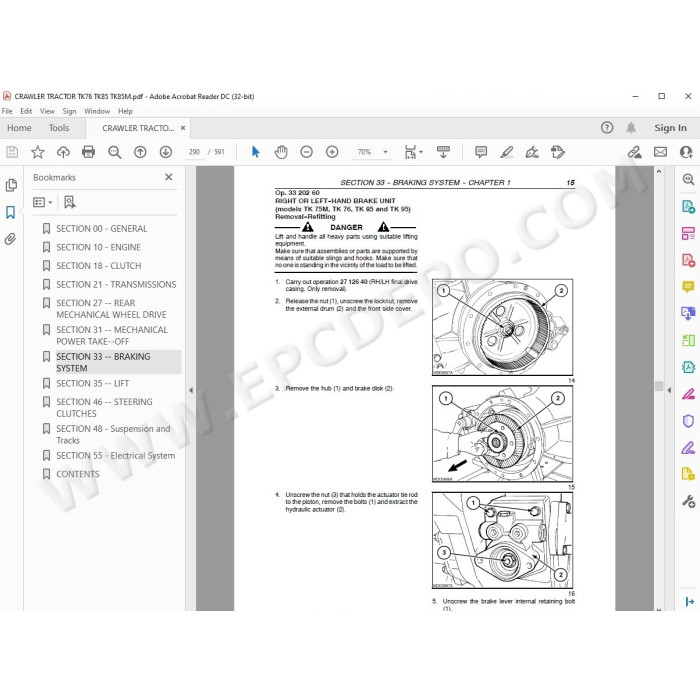The width and height of the screenshot is (700, 700).
Task: Go to previous page arrow
Action: point(140,152)
